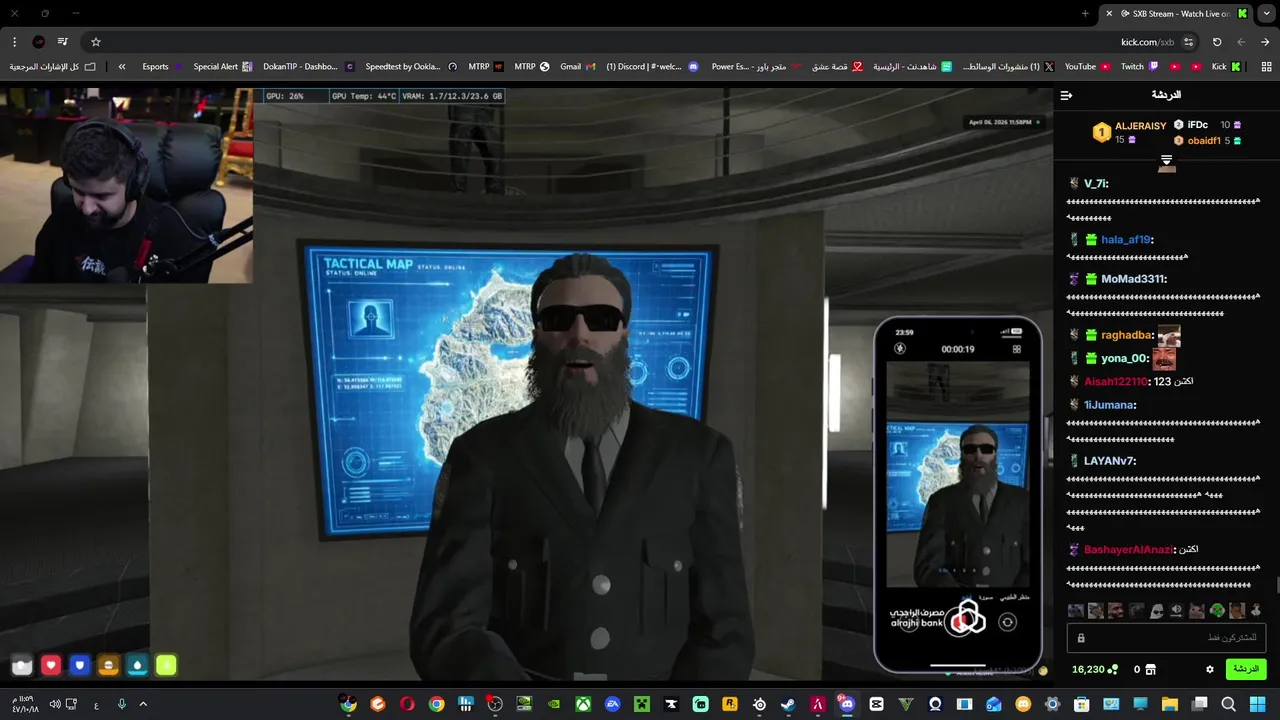Open Google Chrome from the taskbar
Image resolution: width=1280 pixels, height=720 pixels.
[x=437, y=704]
